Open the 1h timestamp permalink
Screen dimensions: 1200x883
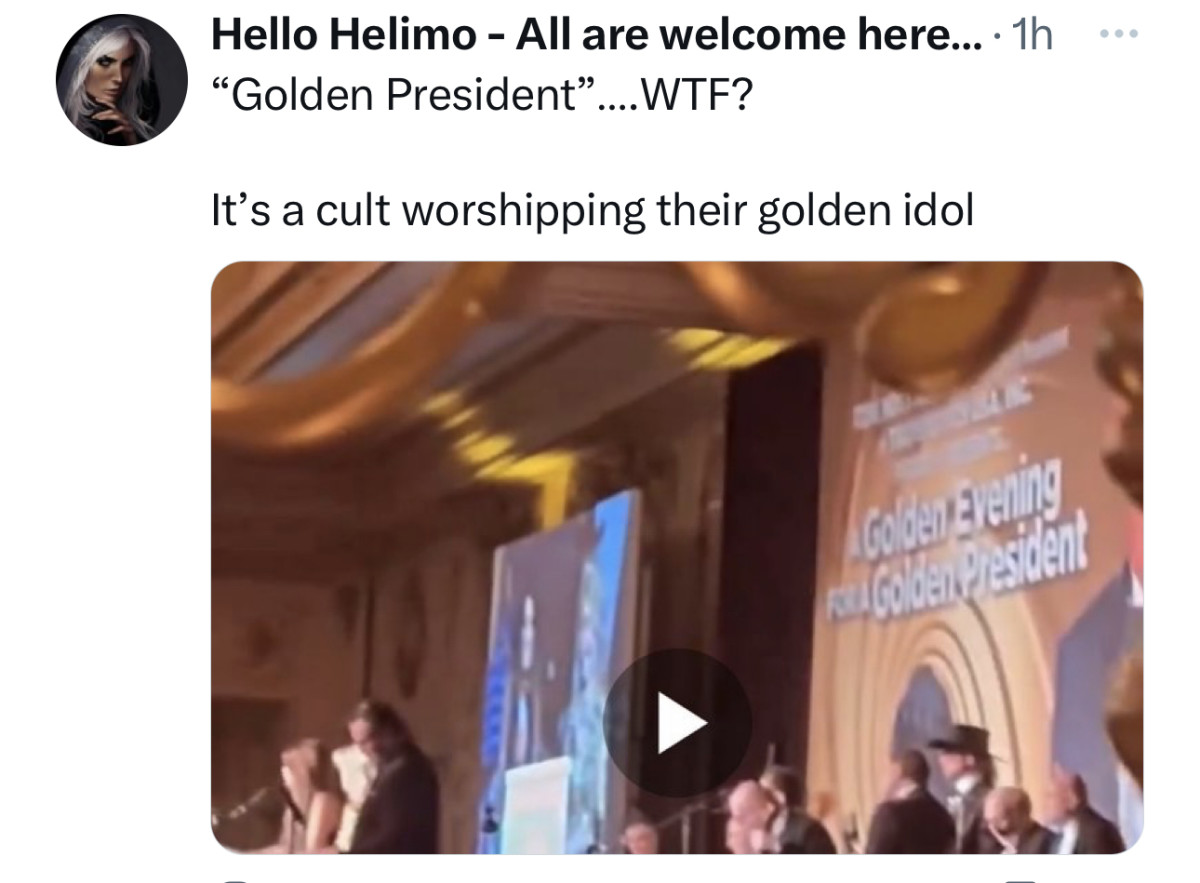pos(1032,36)
